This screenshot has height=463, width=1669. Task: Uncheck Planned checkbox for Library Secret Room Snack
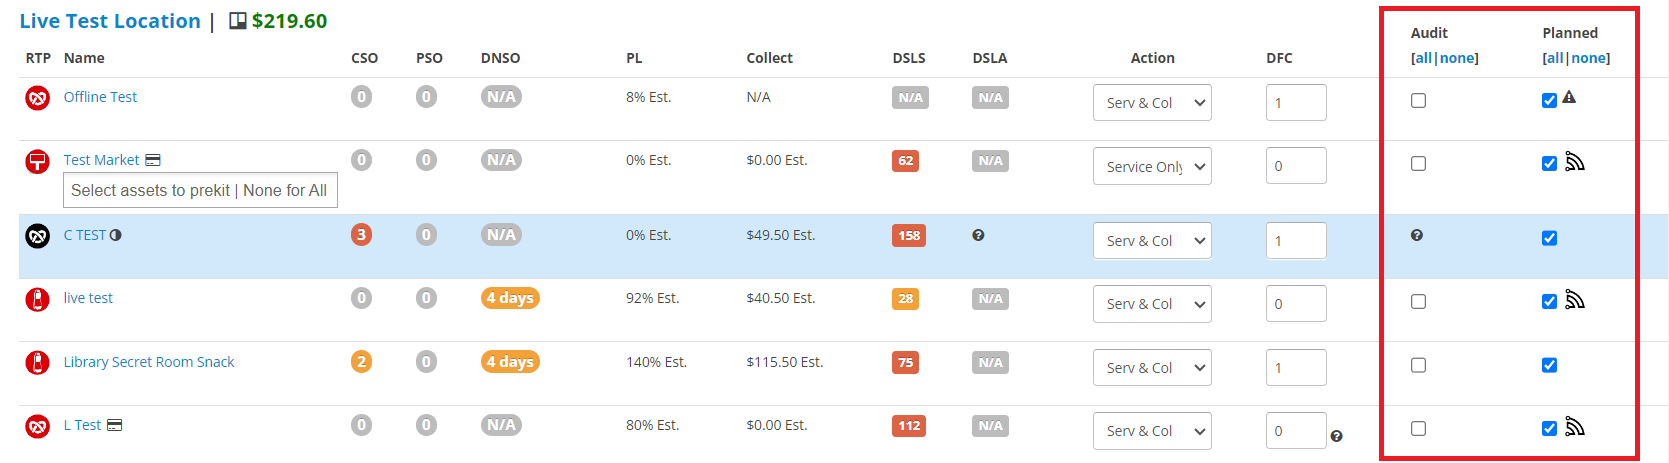pyautogui.click(x=1549, y=365)
